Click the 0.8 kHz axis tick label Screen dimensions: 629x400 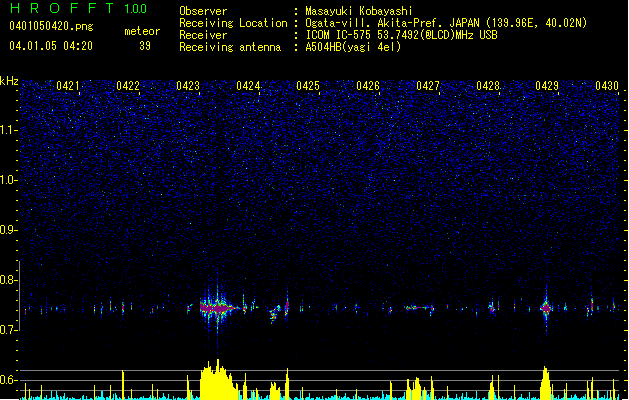(8, 280)
